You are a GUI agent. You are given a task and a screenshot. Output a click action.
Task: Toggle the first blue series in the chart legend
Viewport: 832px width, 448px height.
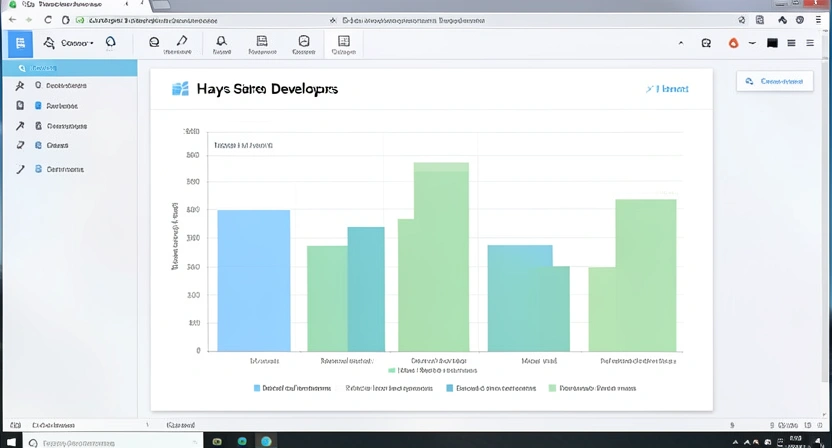tap(257, 387)
